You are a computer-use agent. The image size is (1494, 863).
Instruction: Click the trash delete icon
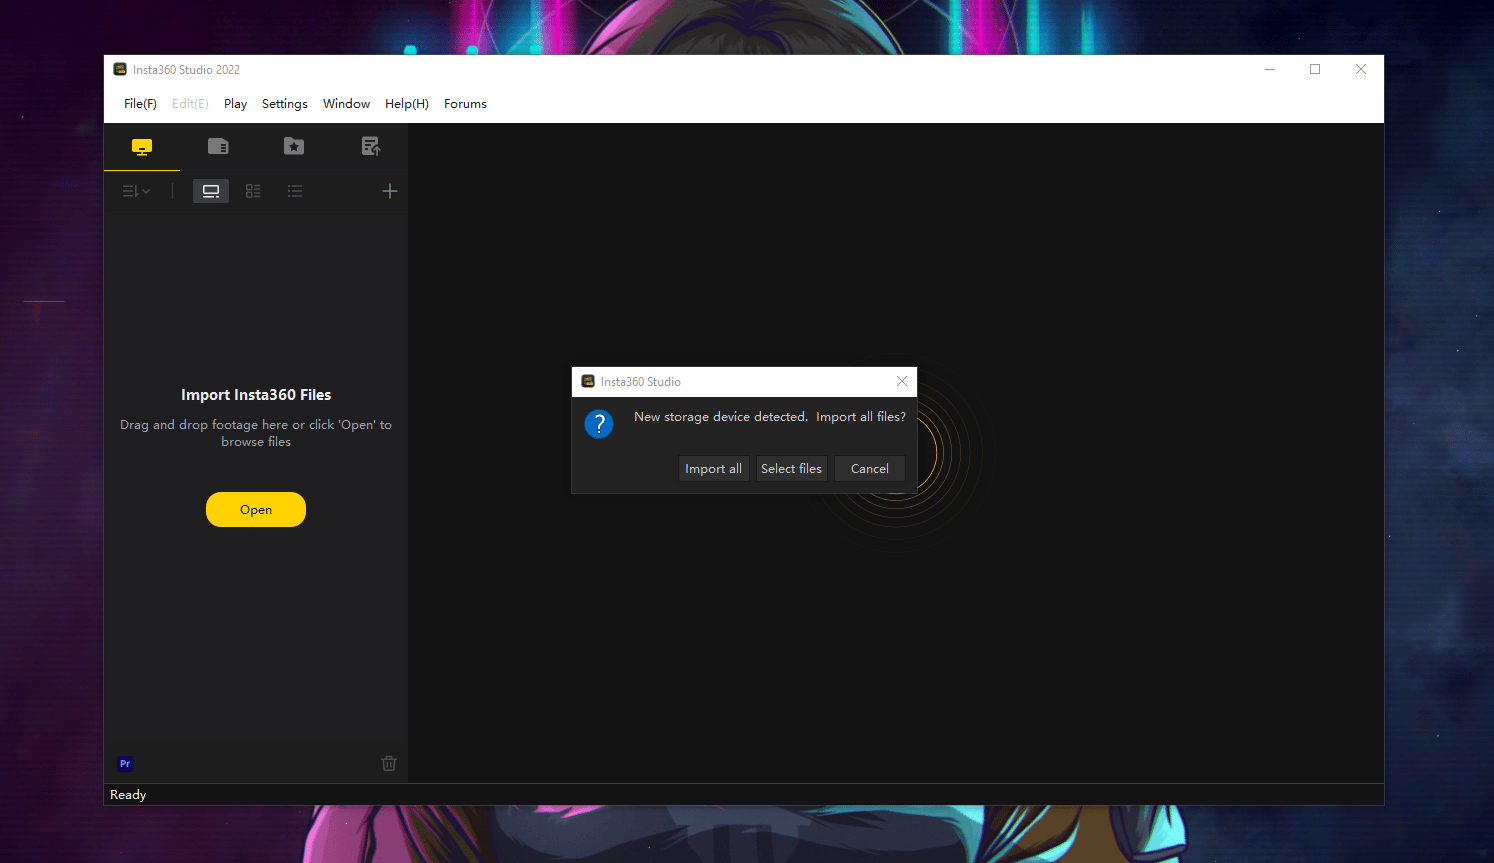[x=389, y=763]
